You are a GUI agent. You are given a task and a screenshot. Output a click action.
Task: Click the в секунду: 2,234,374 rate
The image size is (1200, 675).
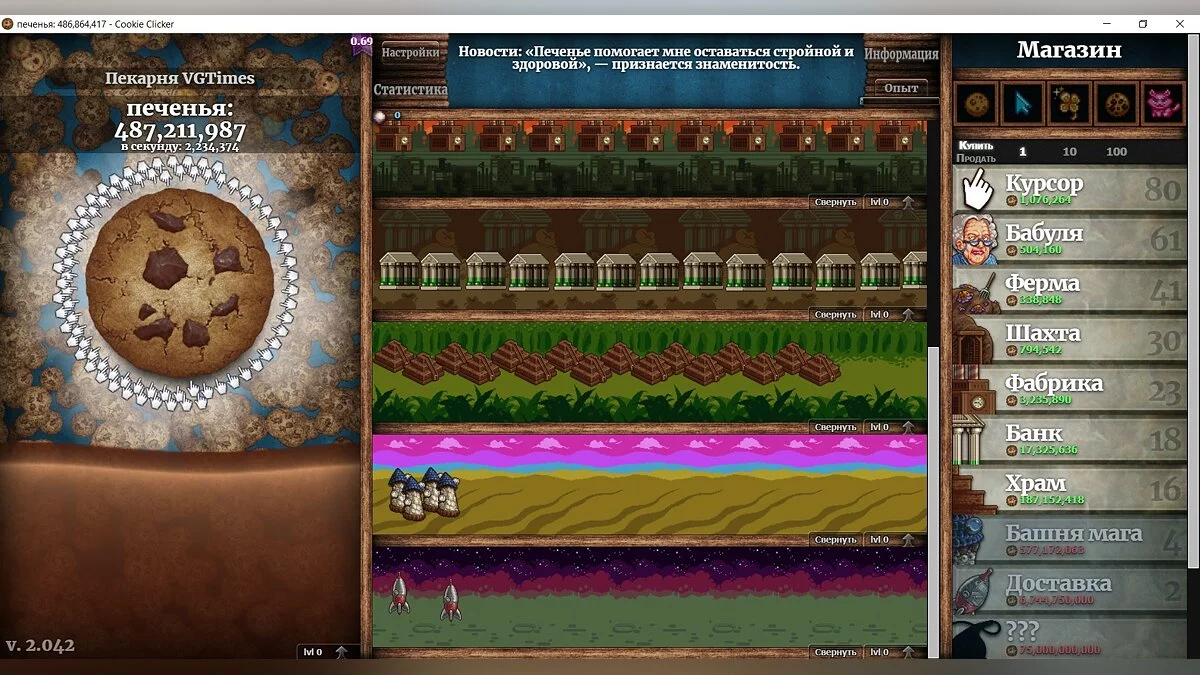pyautogui.click(x=180, y=147)
